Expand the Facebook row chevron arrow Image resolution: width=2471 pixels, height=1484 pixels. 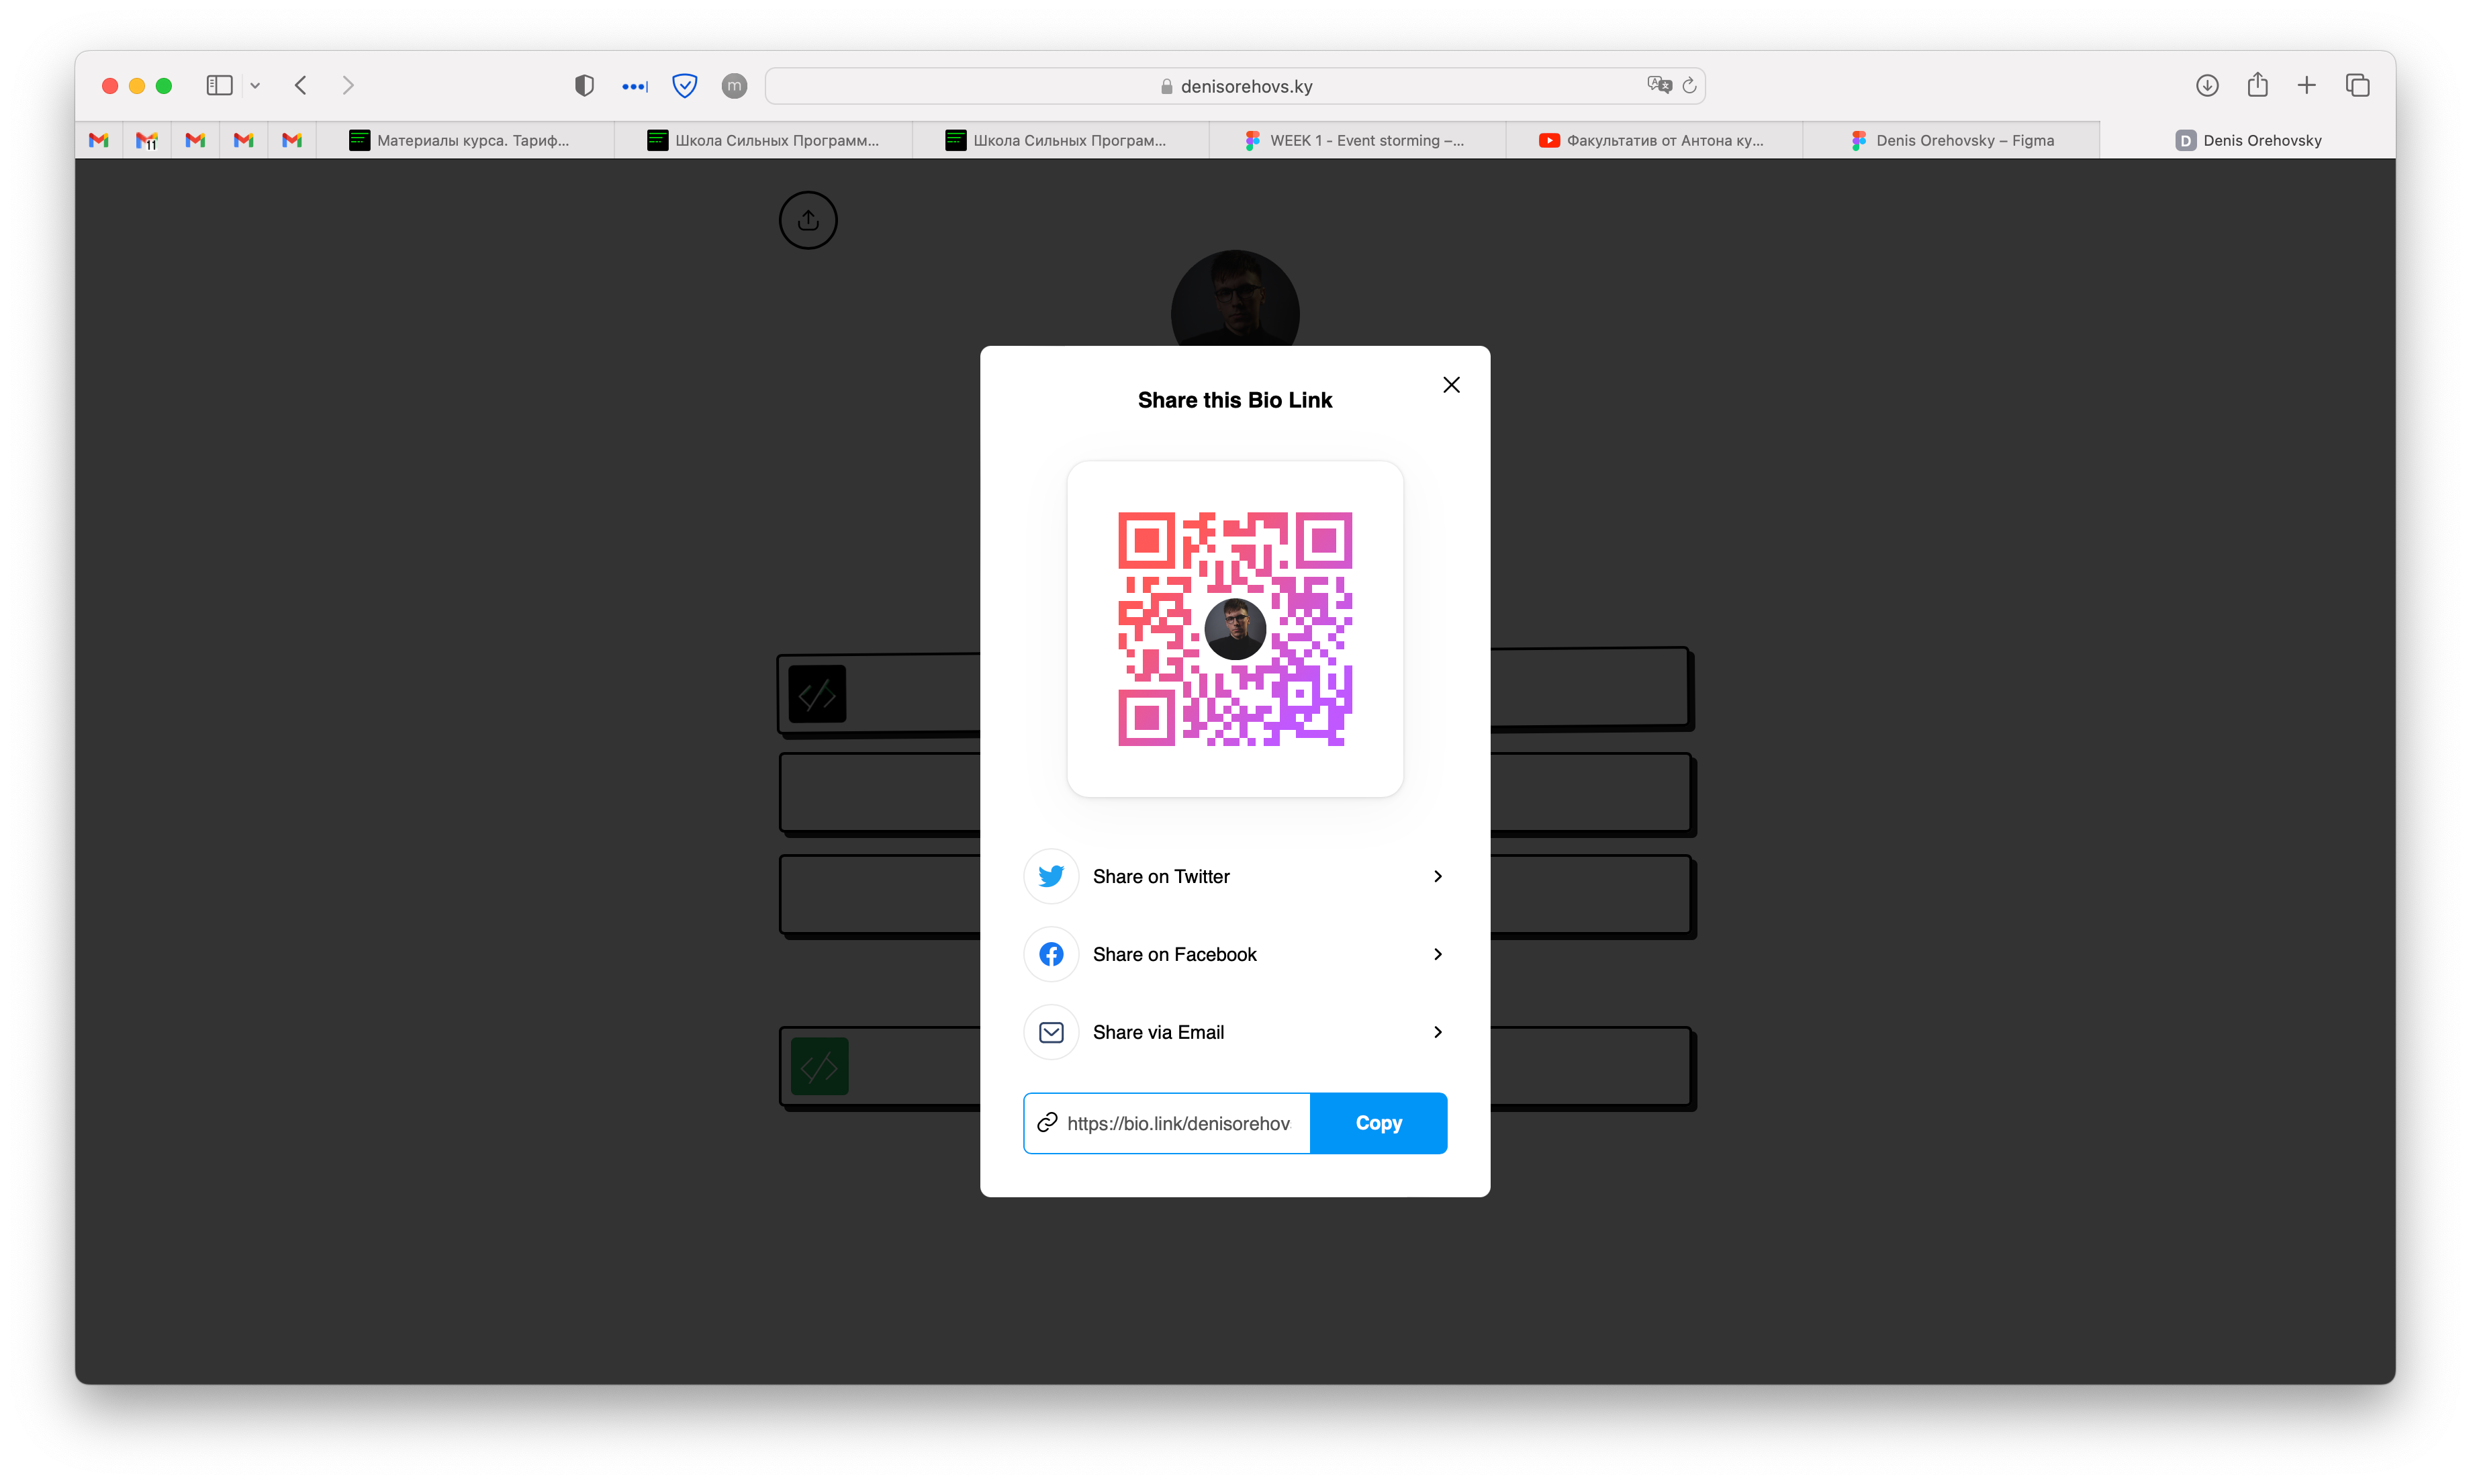[x=1437, y=954]
